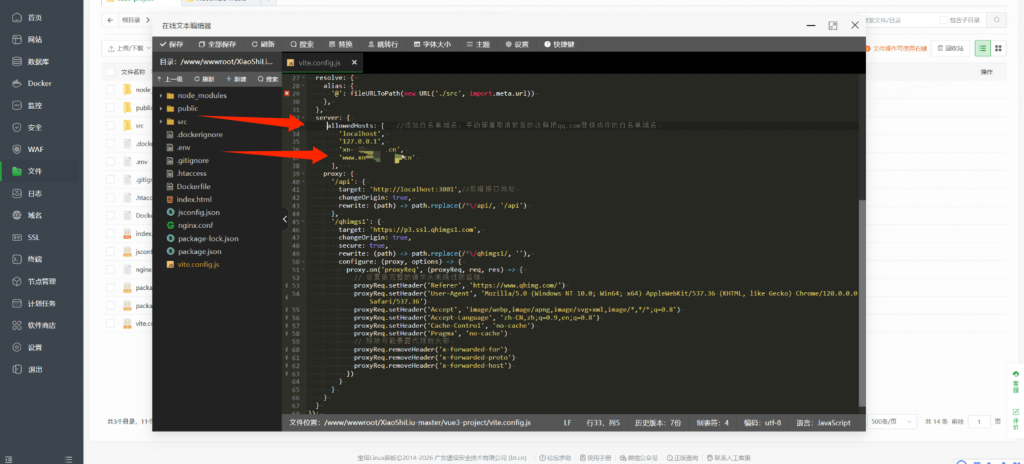Click the 保存 (Save) toolbar icon
This screenshot has width=1024, height=464.
pyautogui.click(x=171, y=44)
